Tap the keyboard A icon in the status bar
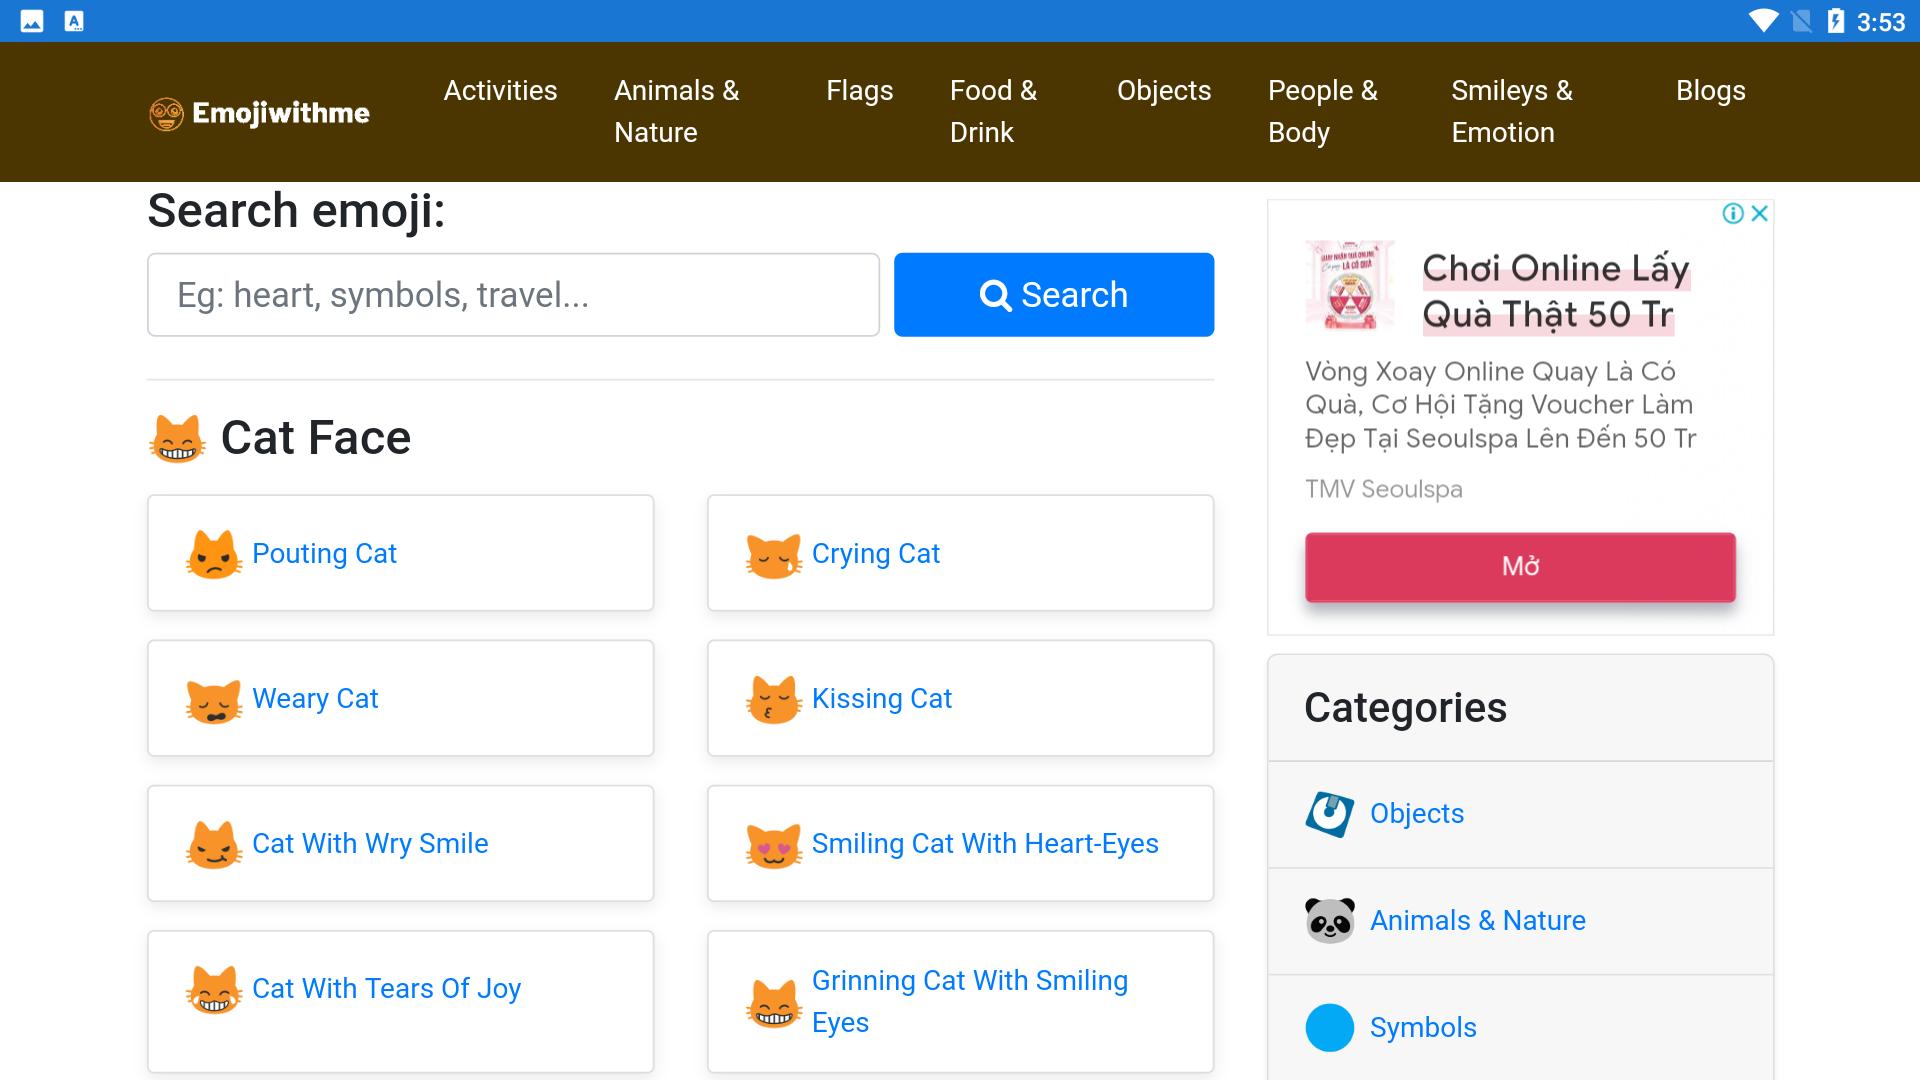 [74, 21]
